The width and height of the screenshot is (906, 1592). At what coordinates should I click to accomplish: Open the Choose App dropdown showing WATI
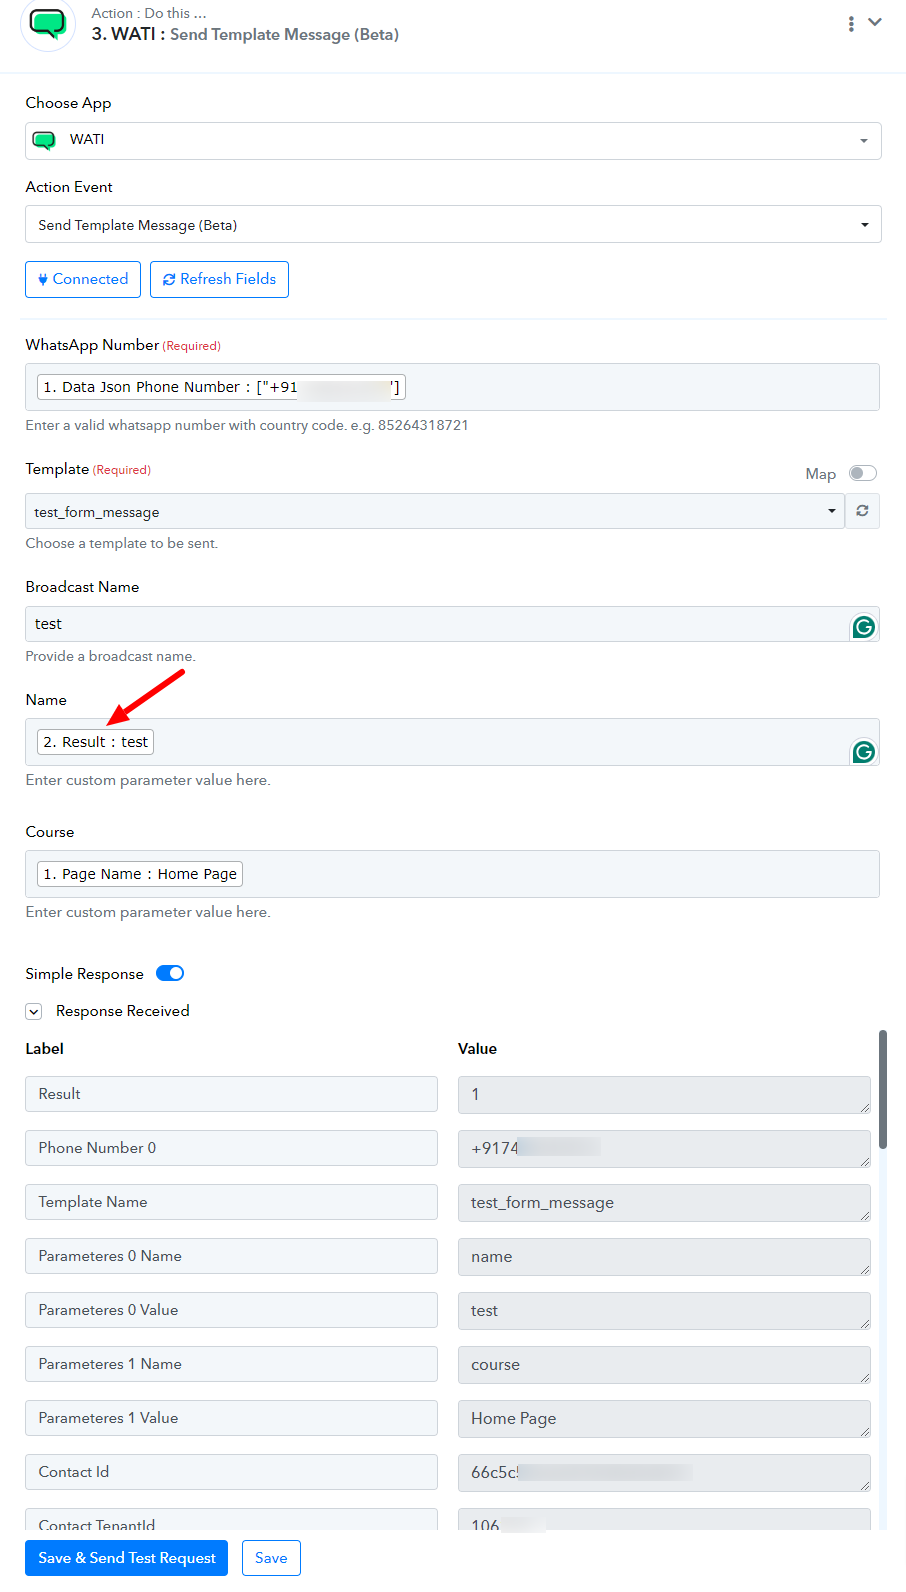[453, 141]
